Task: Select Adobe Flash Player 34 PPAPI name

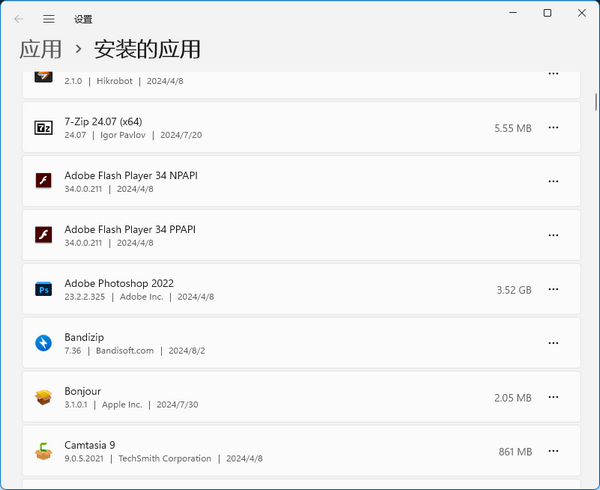Action: 130,230
